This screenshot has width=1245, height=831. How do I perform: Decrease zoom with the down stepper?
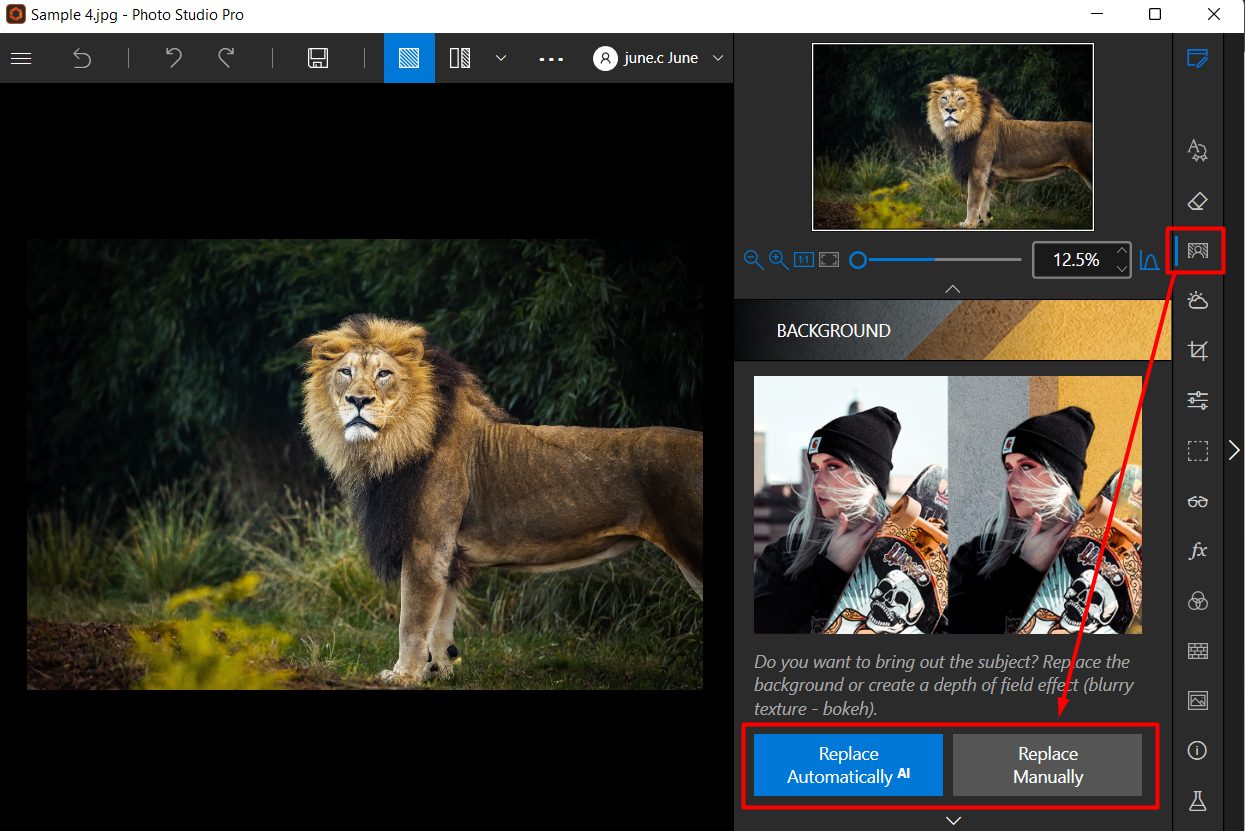[1122, 269]
